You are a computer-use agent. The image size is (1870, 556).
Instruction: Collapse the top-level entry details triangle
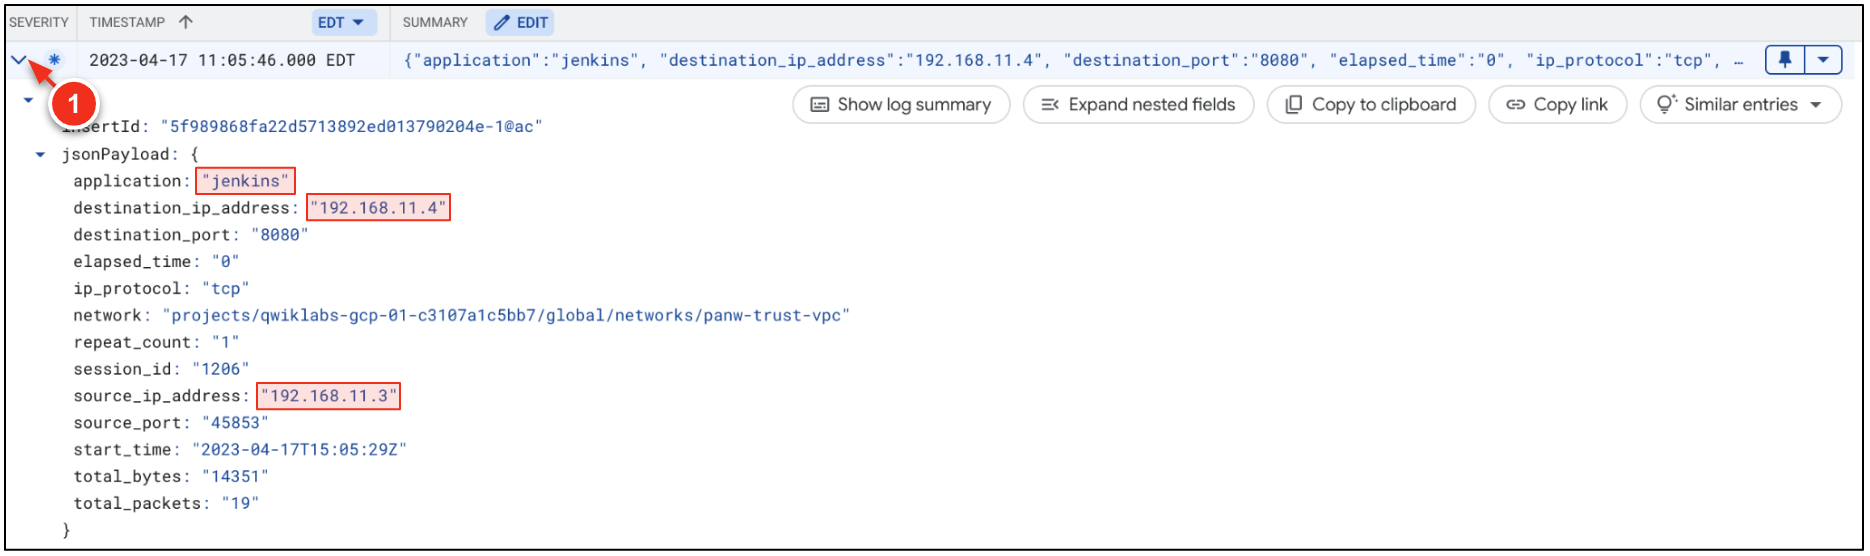coord(28,100)
